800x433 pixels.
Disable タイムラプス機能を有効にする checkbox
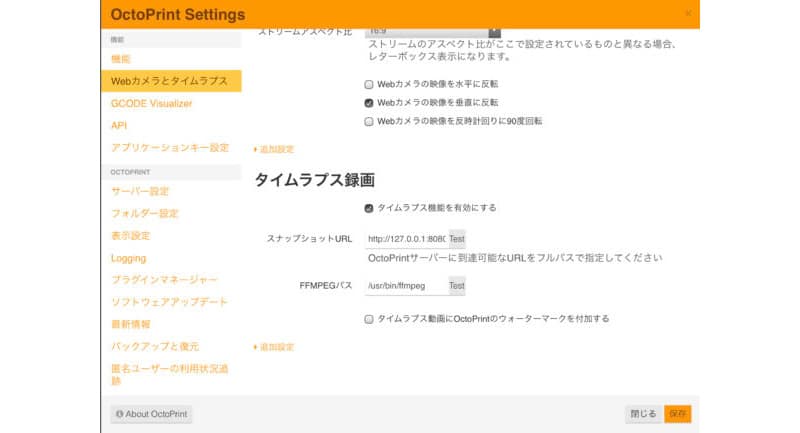click(x=369, y=208)
